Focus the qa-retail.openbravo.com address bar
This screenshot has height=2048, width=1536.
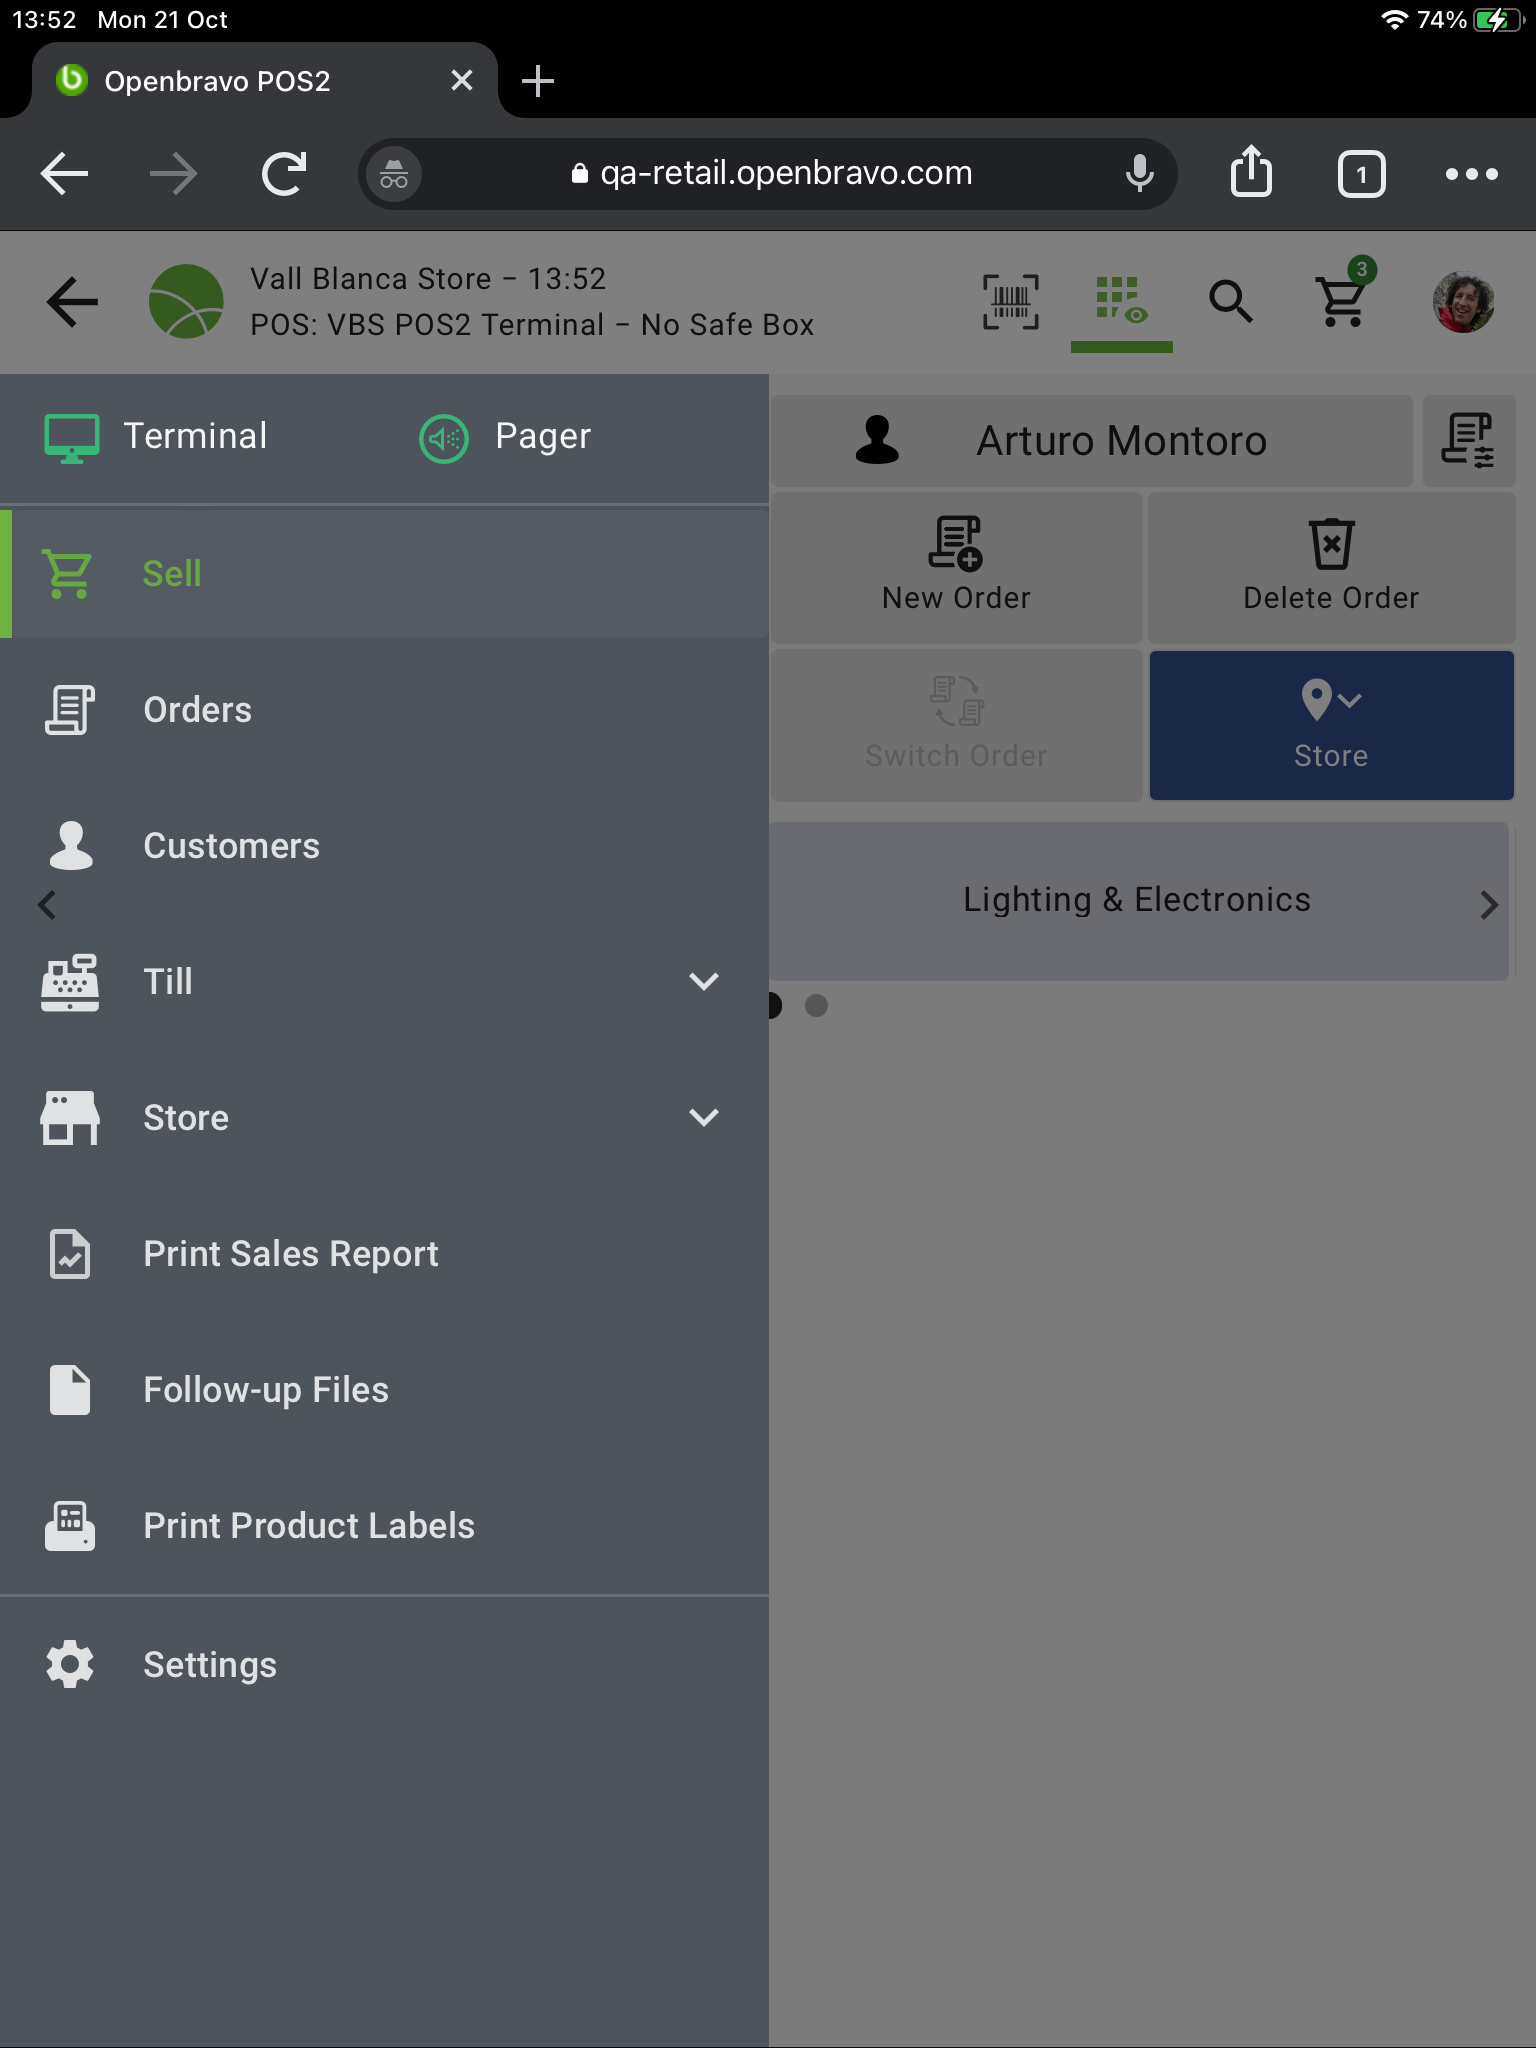click(770, 174)
